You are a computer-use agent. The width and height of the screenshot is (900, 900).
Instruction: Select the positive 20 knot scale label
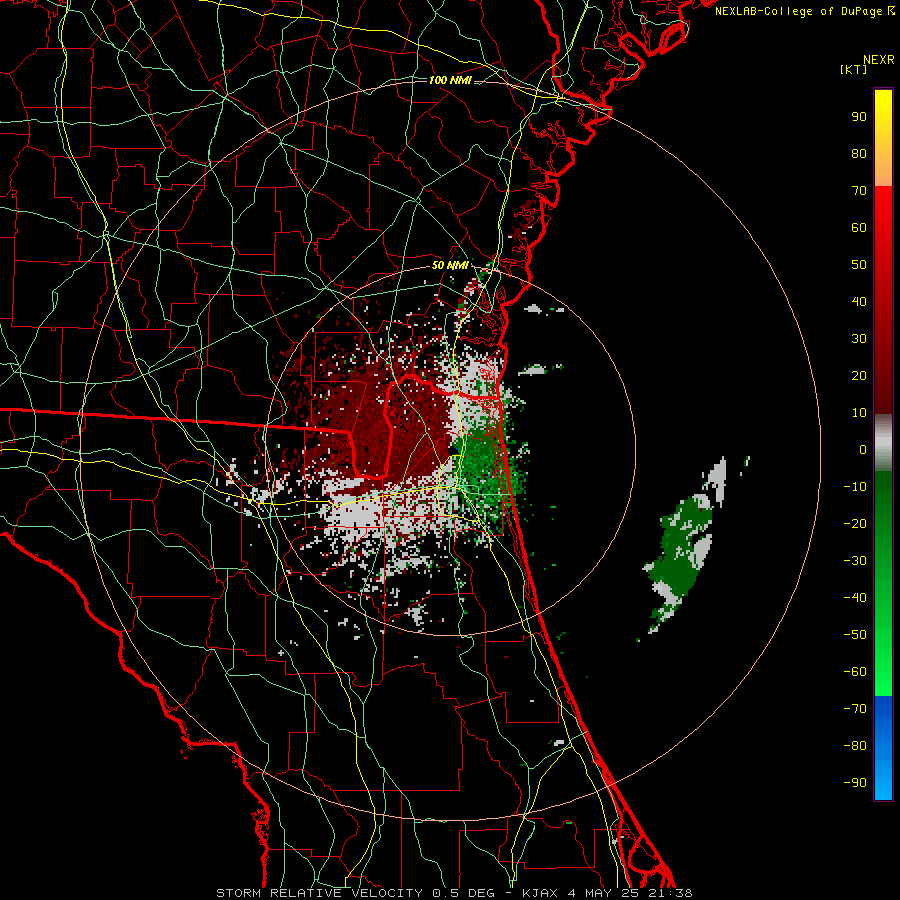click(859, 375)
